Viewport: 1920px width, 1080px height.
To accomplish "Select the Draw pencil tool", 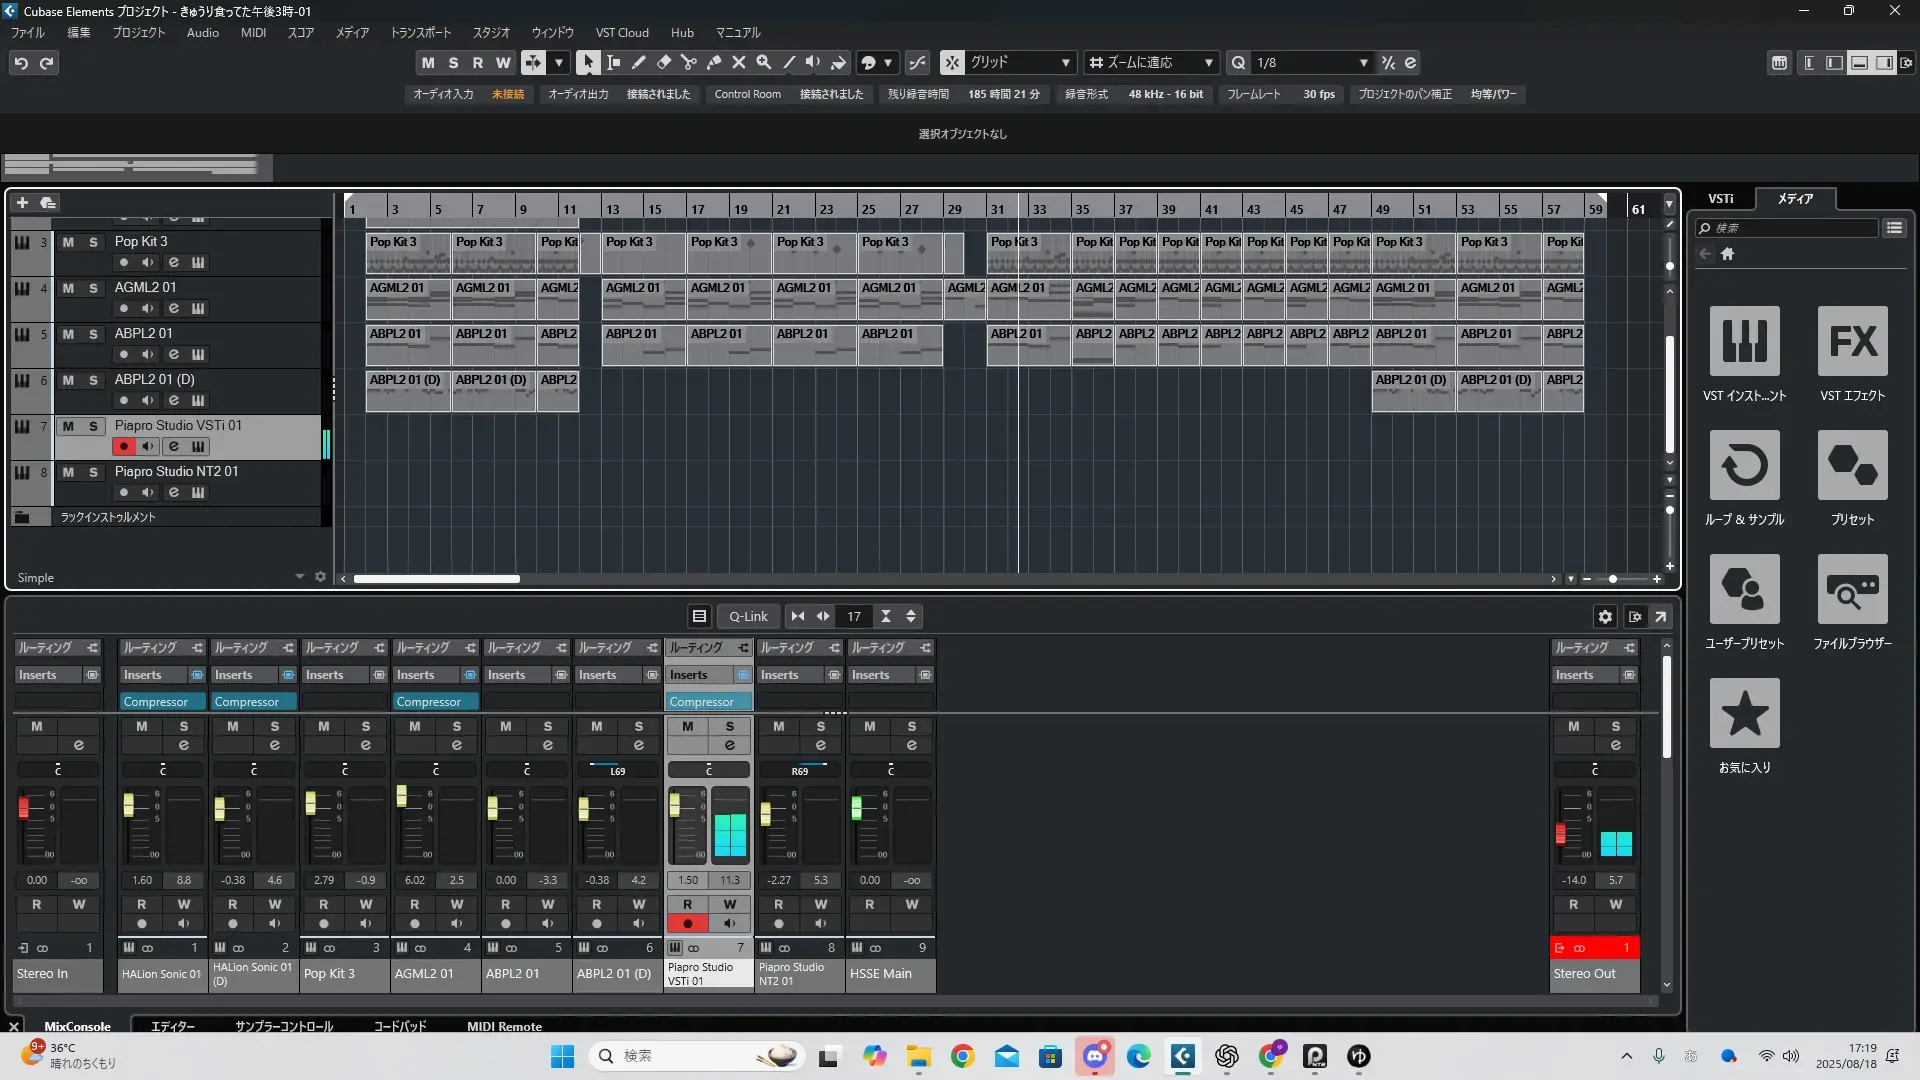I will click(x=638, y=63).
